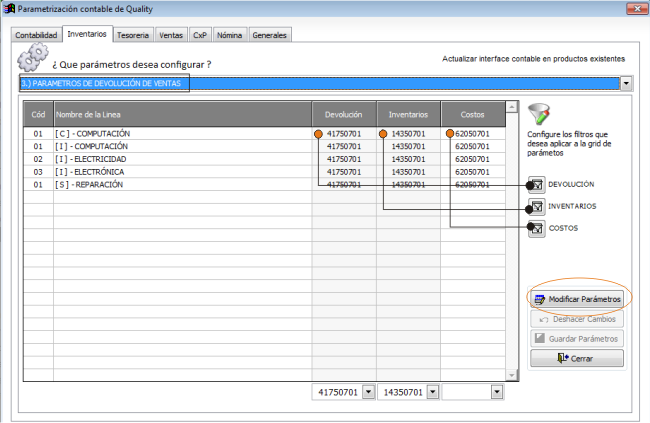
Task: Select the [I] - ELECTRICIDAD row
Action: coord(264,159)
